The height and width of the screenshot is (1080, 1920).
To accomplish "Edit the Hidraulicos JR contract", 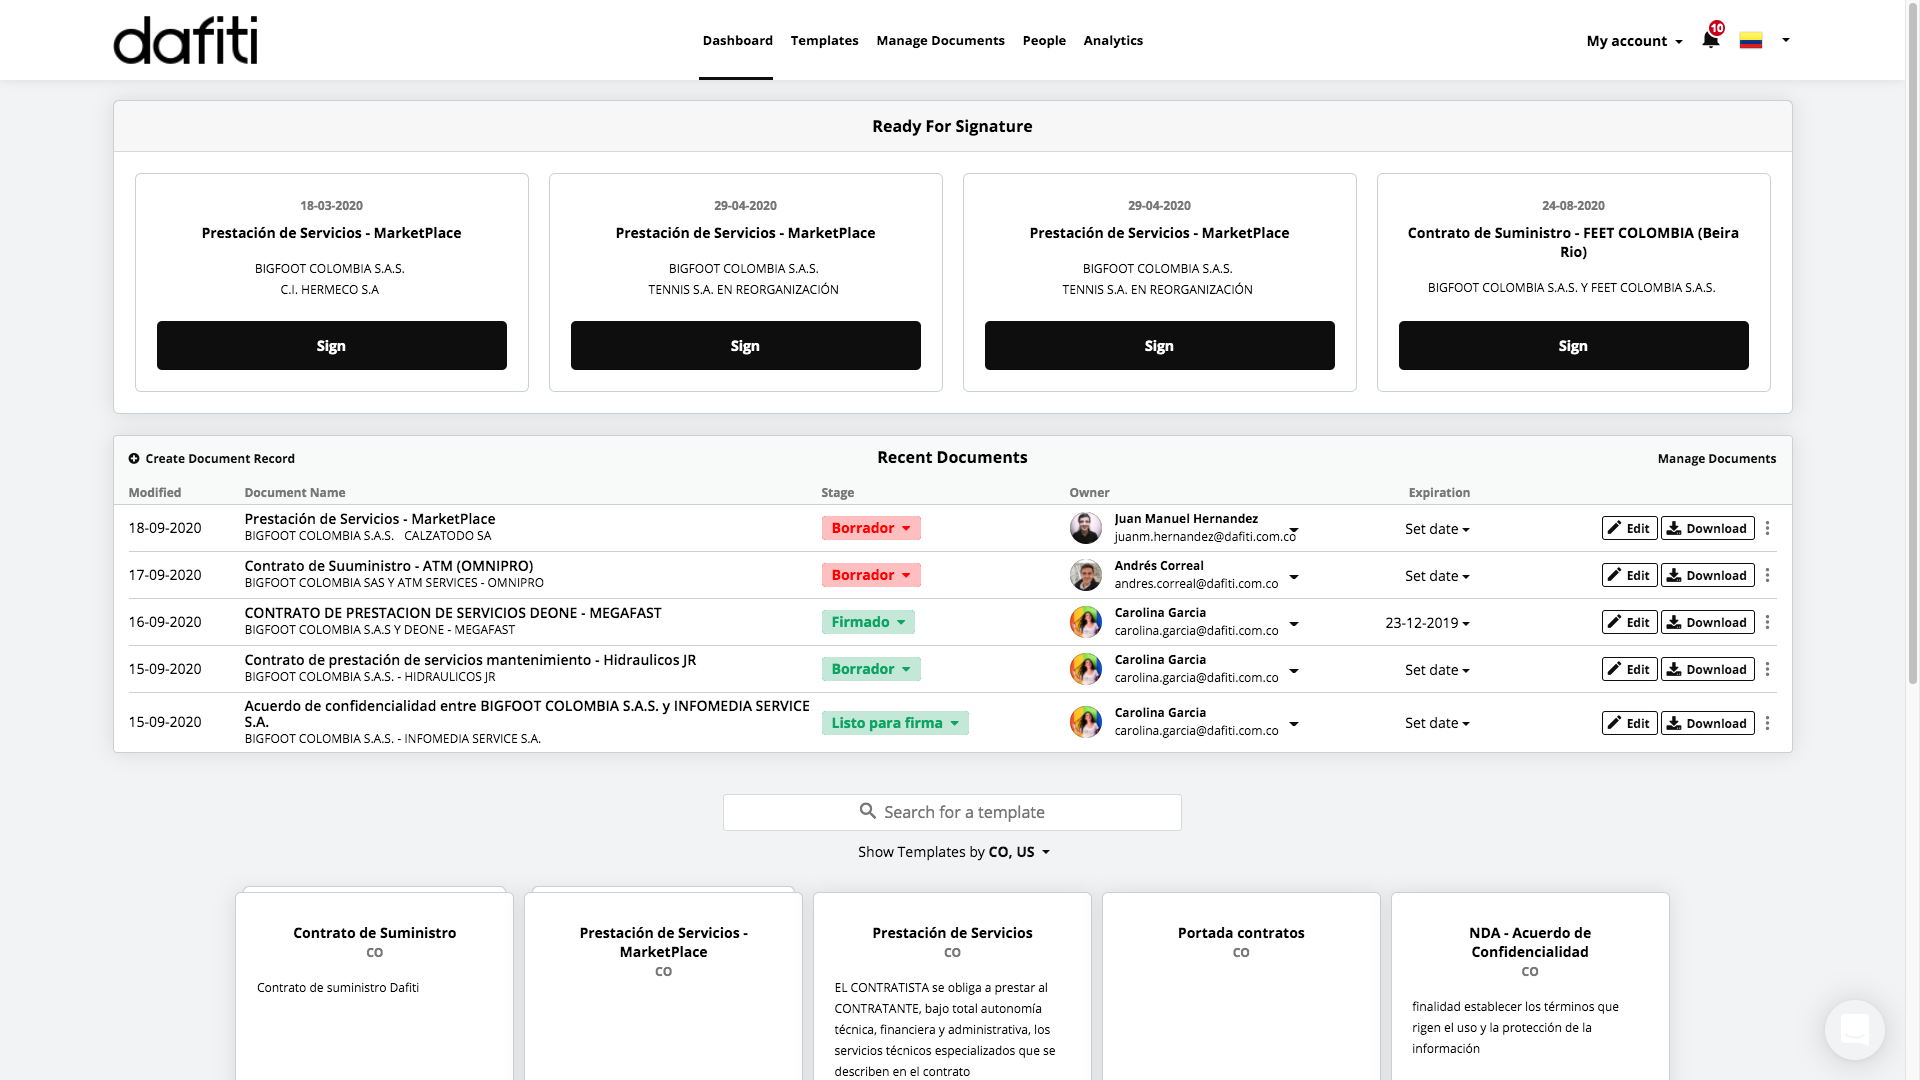I will click(1629, 669).
